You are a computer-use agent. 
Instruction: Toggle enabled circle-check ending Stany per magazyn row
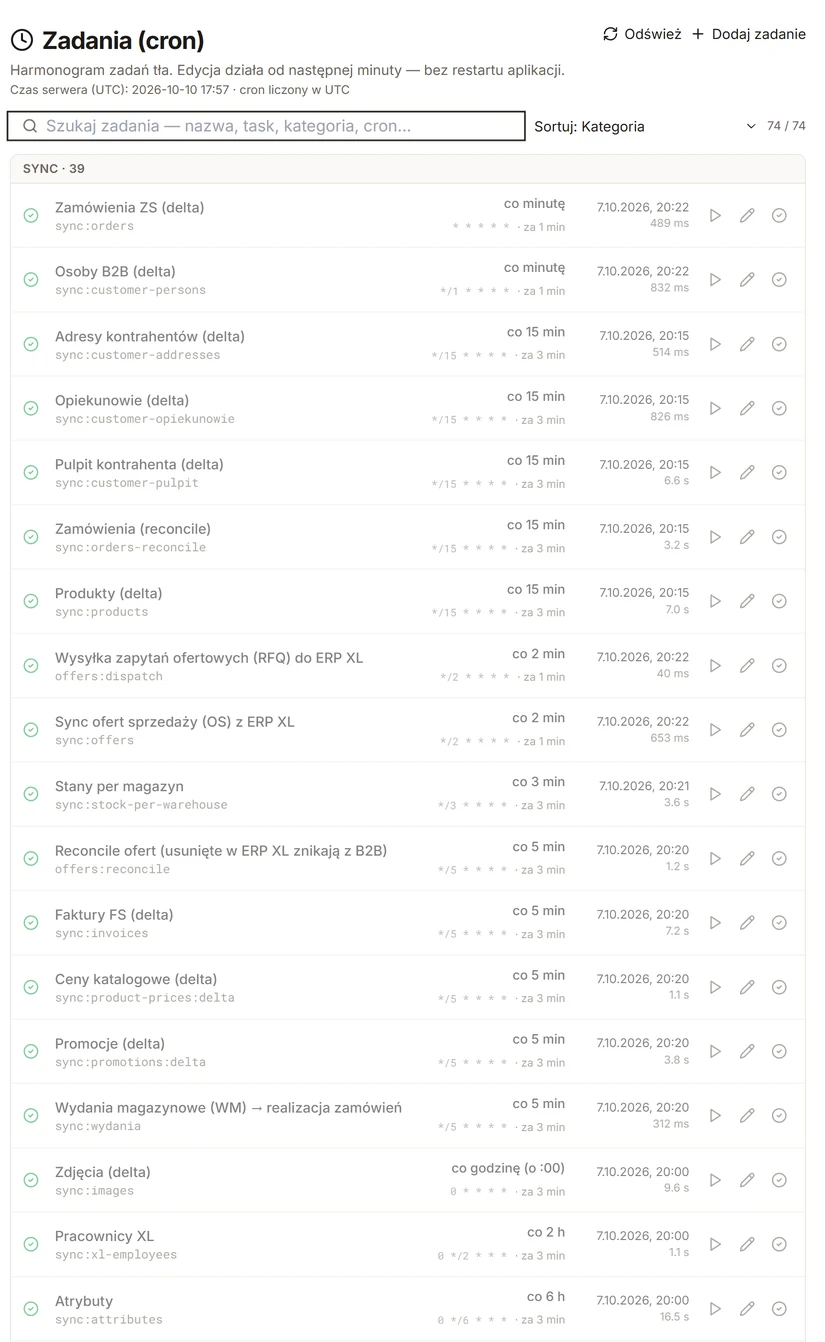tap(779, 794)
